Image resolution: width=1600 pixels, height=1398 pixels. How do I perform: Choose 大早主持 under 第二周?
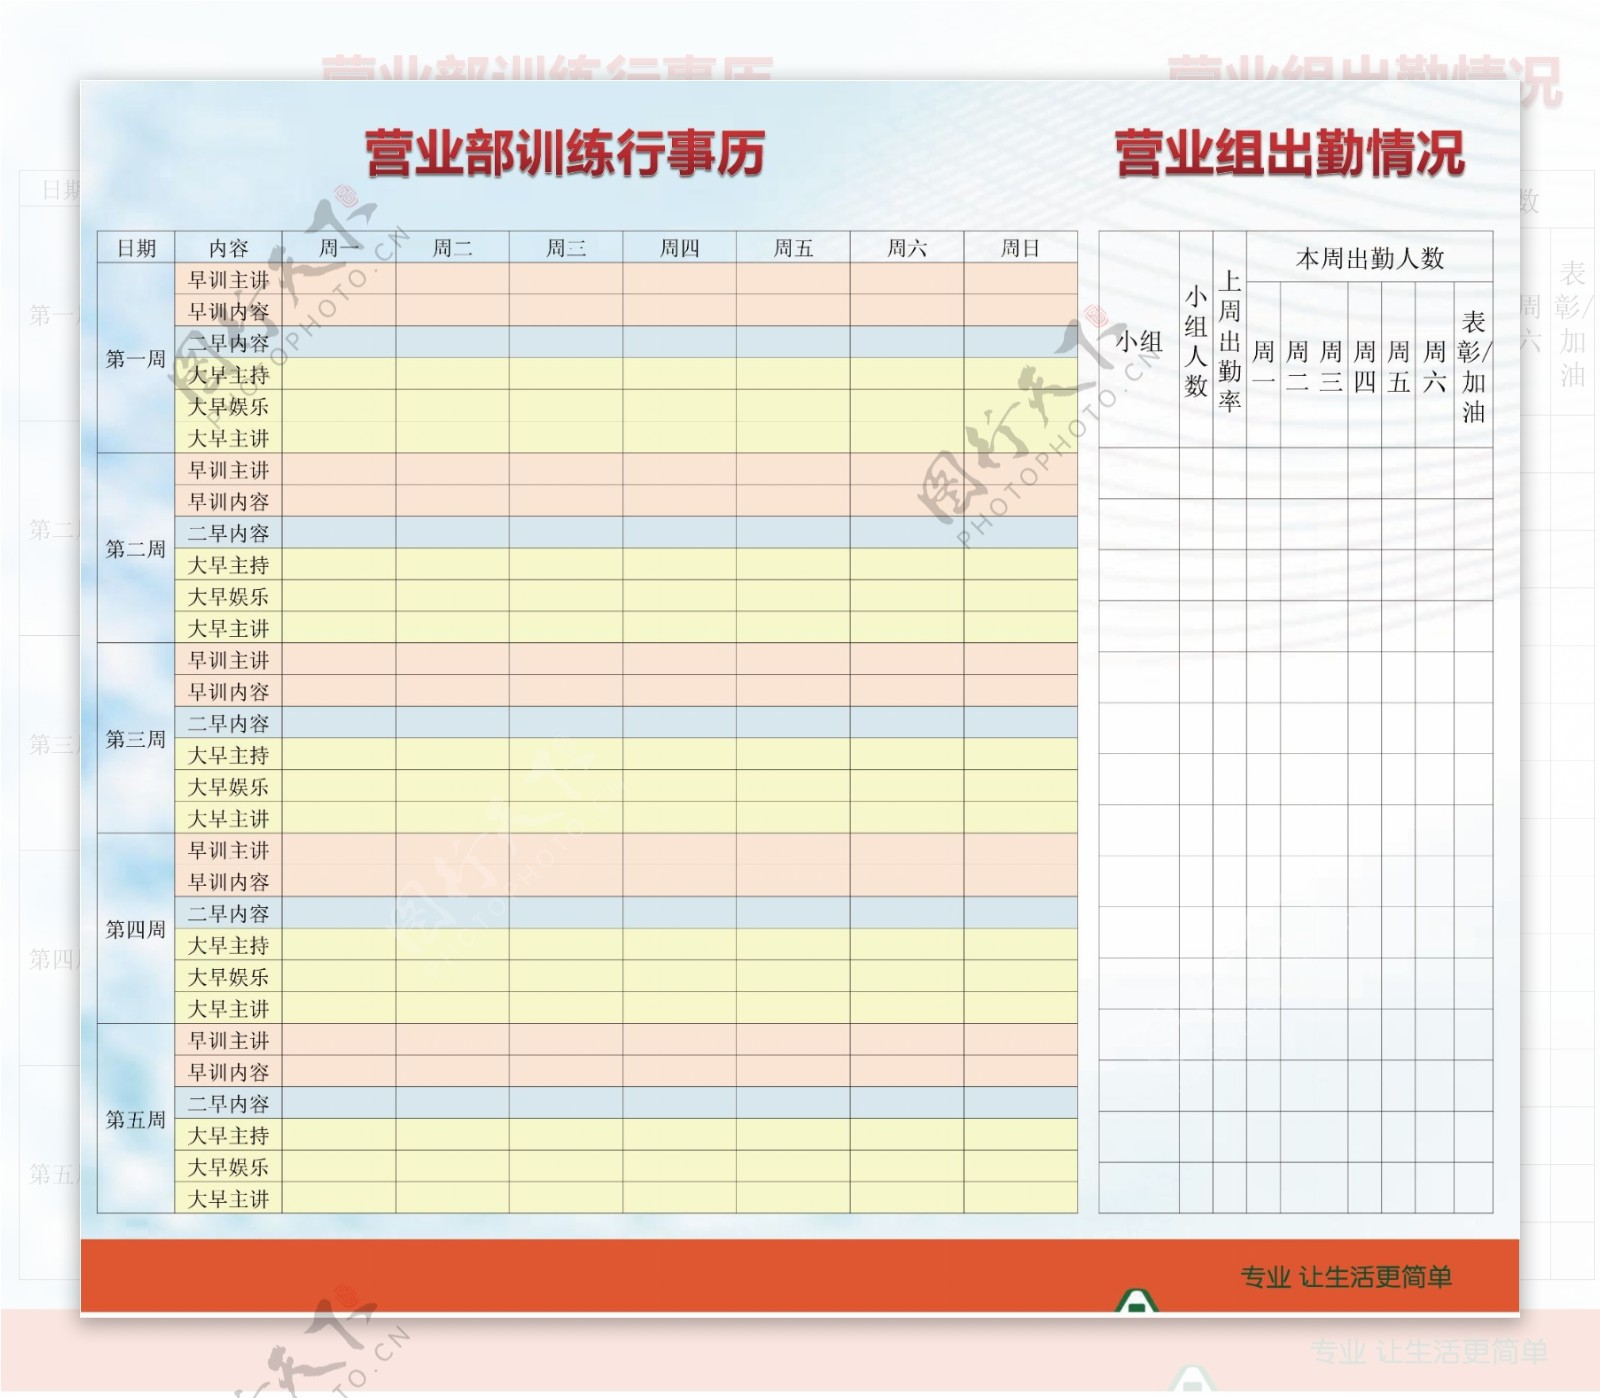229,564
